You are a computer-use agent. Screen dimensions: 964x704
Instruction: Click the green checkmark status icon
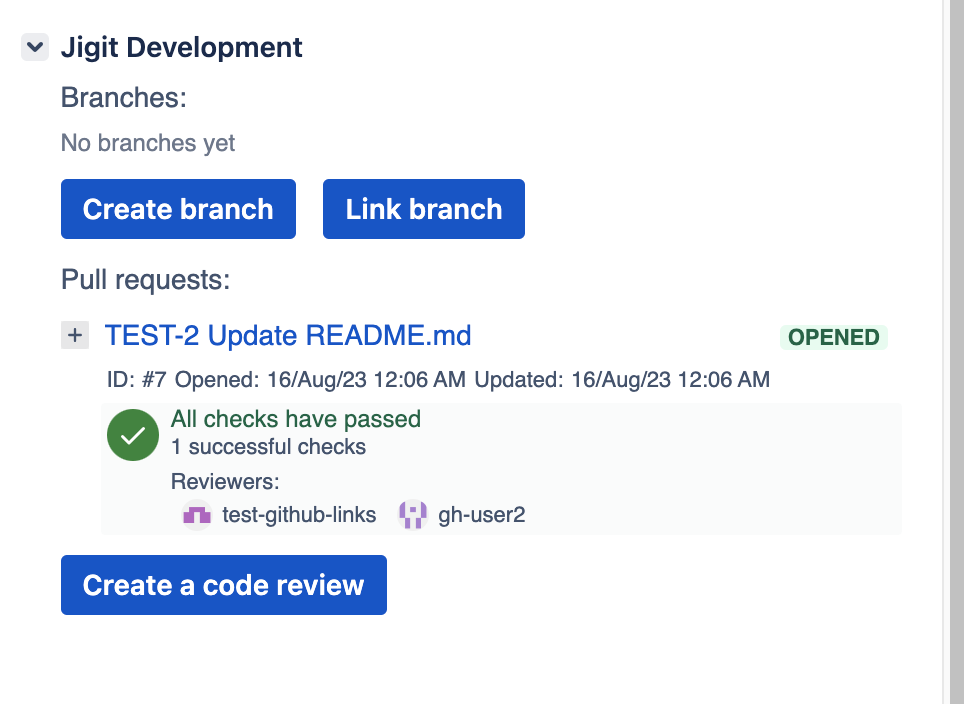point(133,435)
